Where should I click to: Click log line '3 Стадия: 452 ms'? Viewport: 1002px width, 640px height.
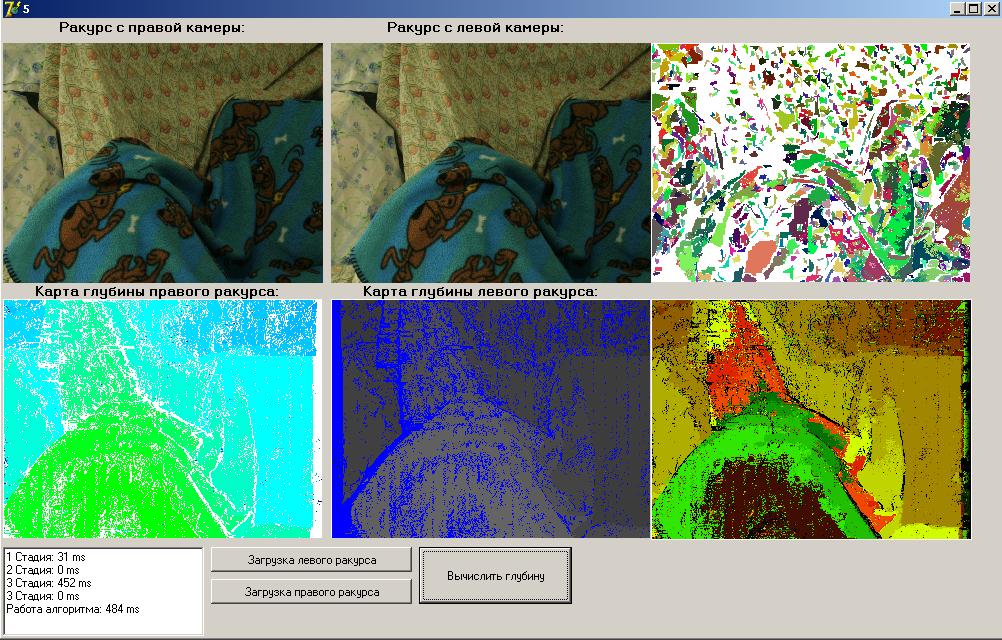49,583
